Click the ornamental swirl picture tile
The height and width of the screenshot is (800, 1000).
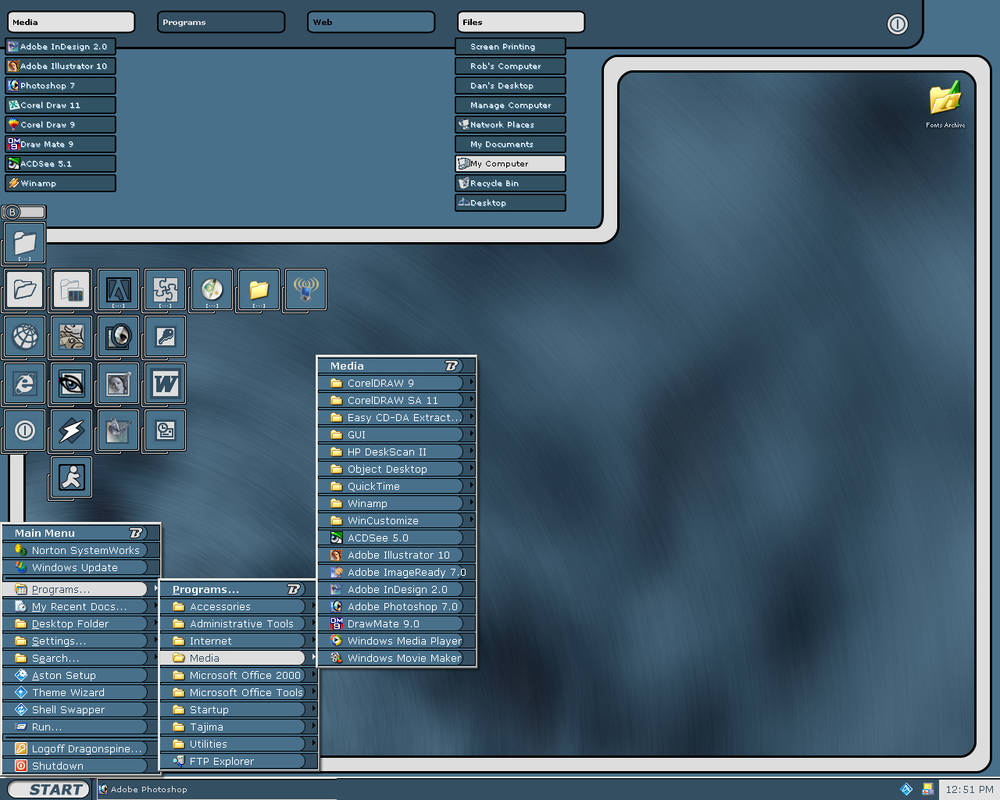(71, 336)
